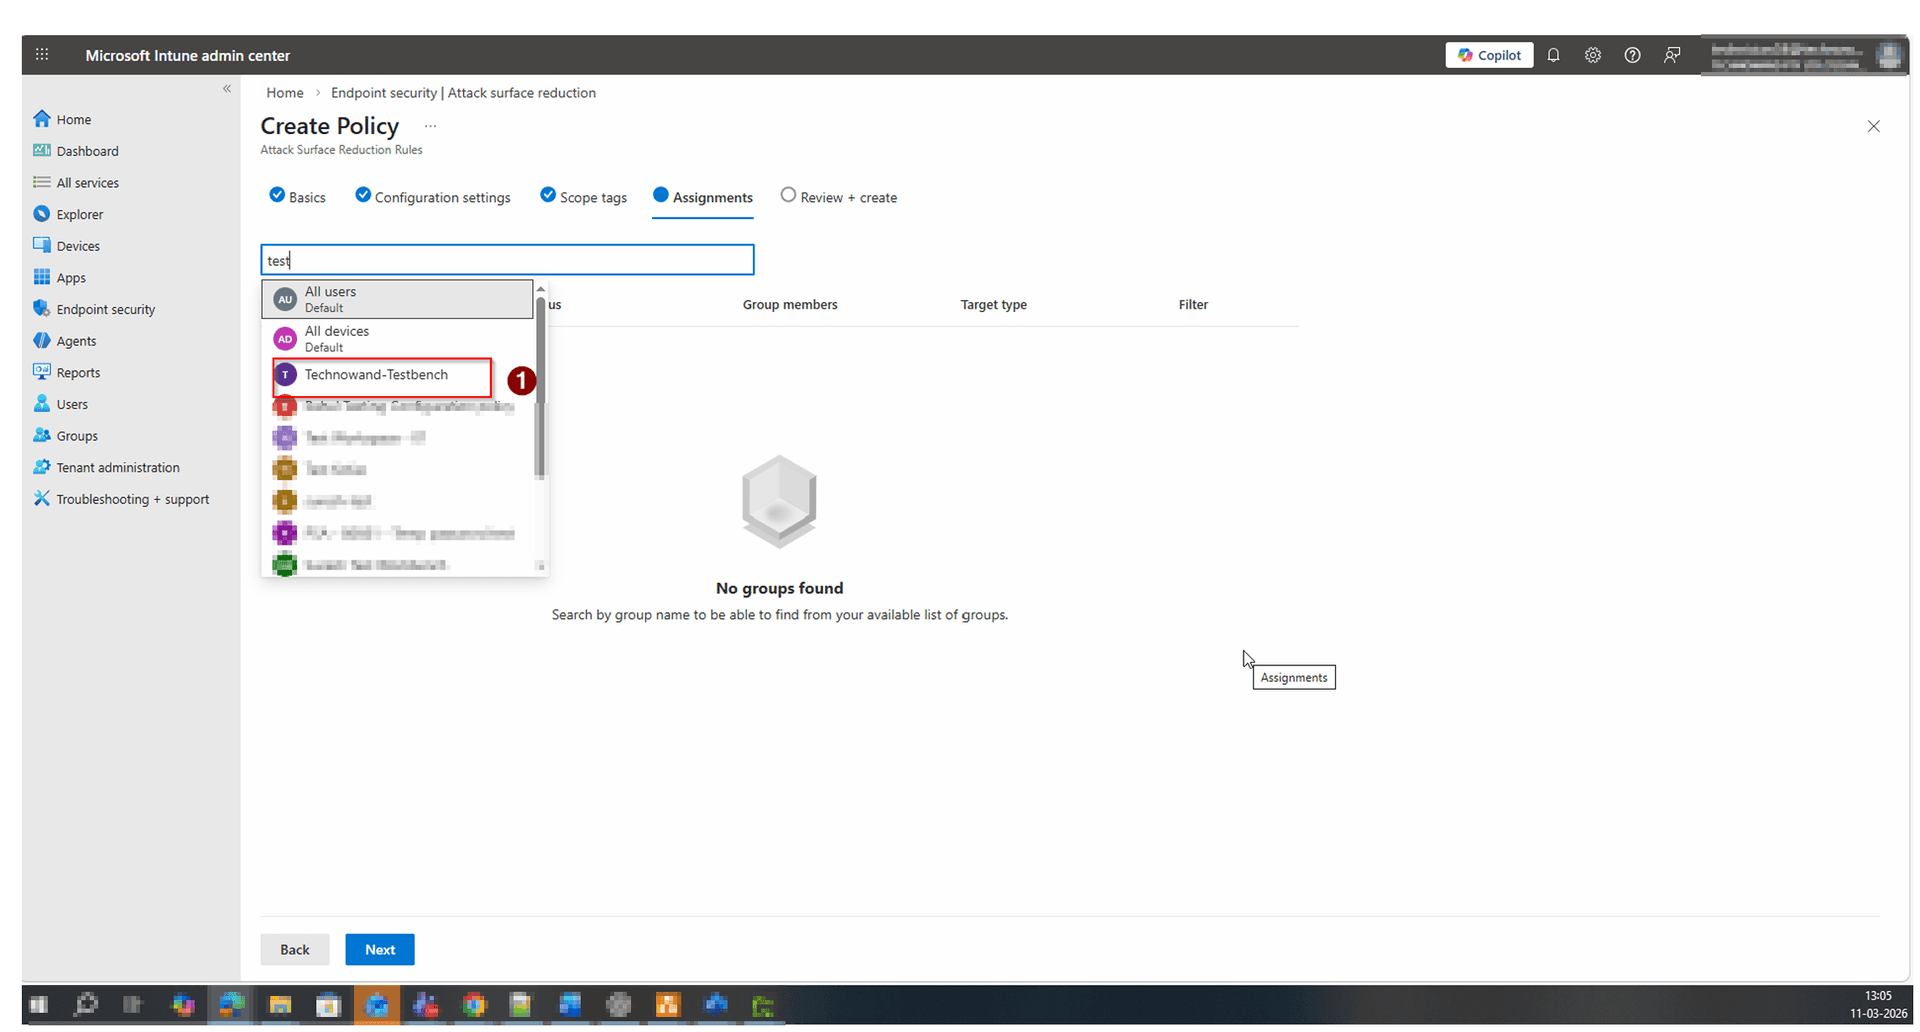This screenshot has height=1032, width=1920.
Task: Click the dropdown list scroll-up arrow
Action: tap(541, 289)
